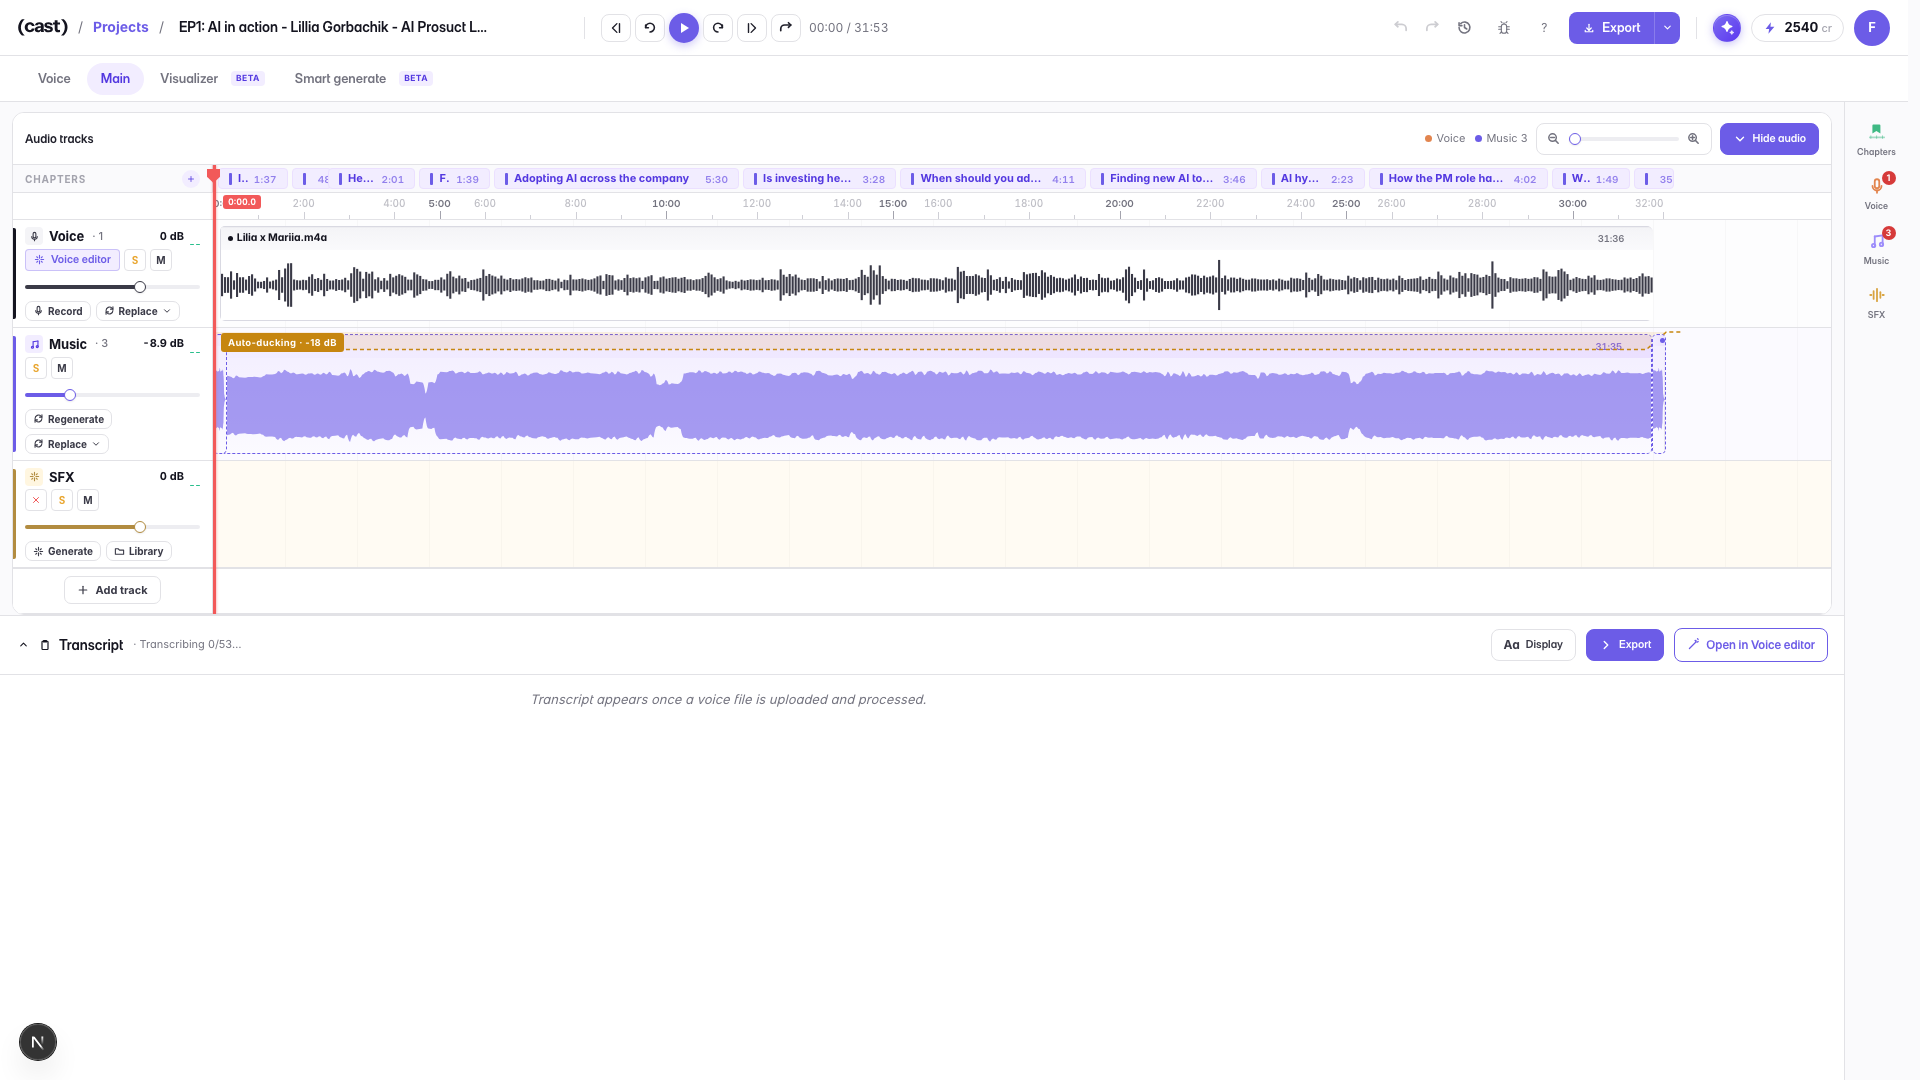Add a new track
Screen dimensions: 1920x1080
(112, 590)
